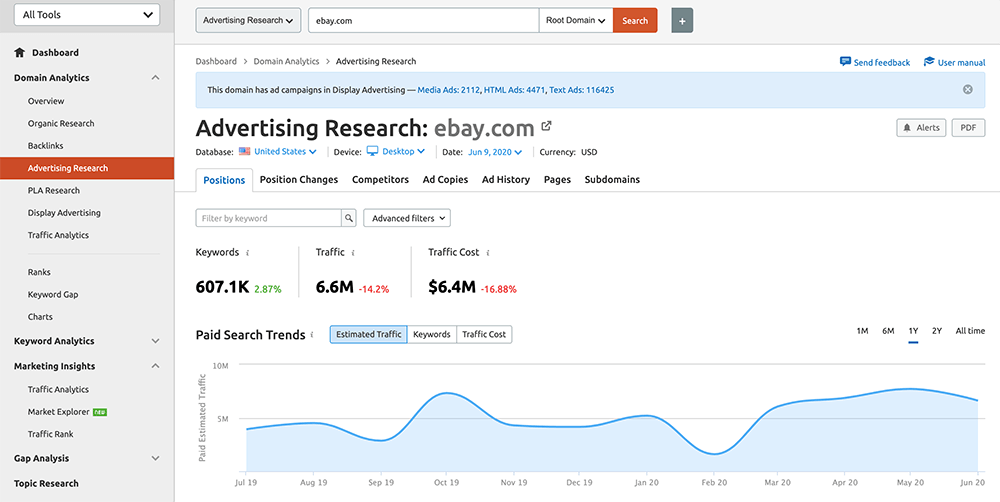1000x502 pixels.
Task: Open the Root Domain dropdown
Action: (576, 20)
